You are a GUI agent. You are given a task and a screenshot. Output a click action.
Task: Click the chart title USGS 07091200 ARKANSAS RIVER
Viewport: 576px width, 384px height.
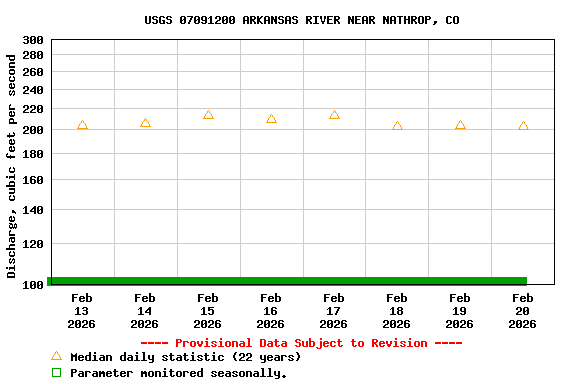(302, 20)
